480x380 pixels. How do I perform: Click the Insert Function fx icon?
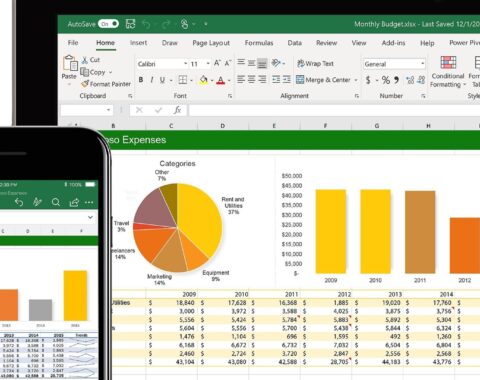pyautogui.click(x=177, y=110)
